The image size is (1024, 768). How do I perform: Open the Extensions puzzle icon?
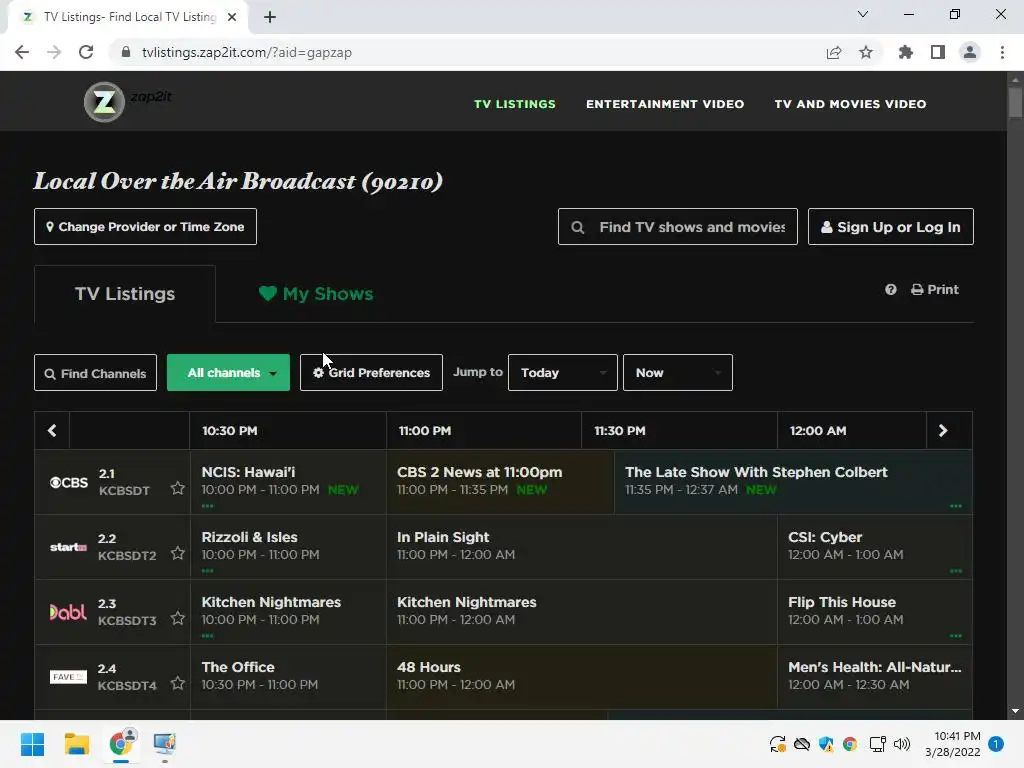point(905,52)
